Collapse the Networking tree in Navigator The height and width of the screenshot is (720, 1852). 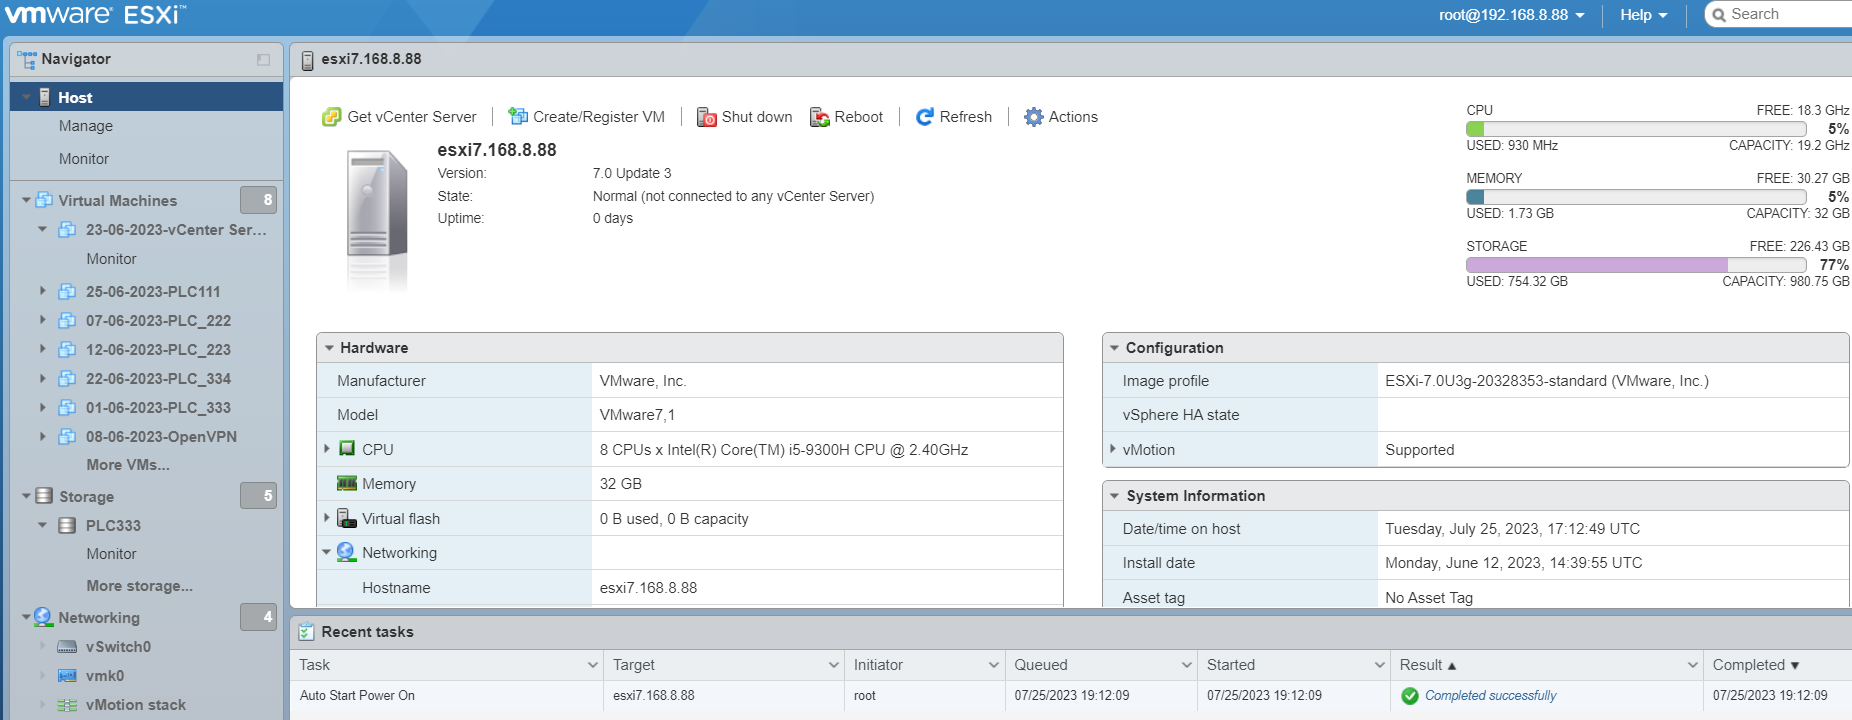click(x=26, y=617)
